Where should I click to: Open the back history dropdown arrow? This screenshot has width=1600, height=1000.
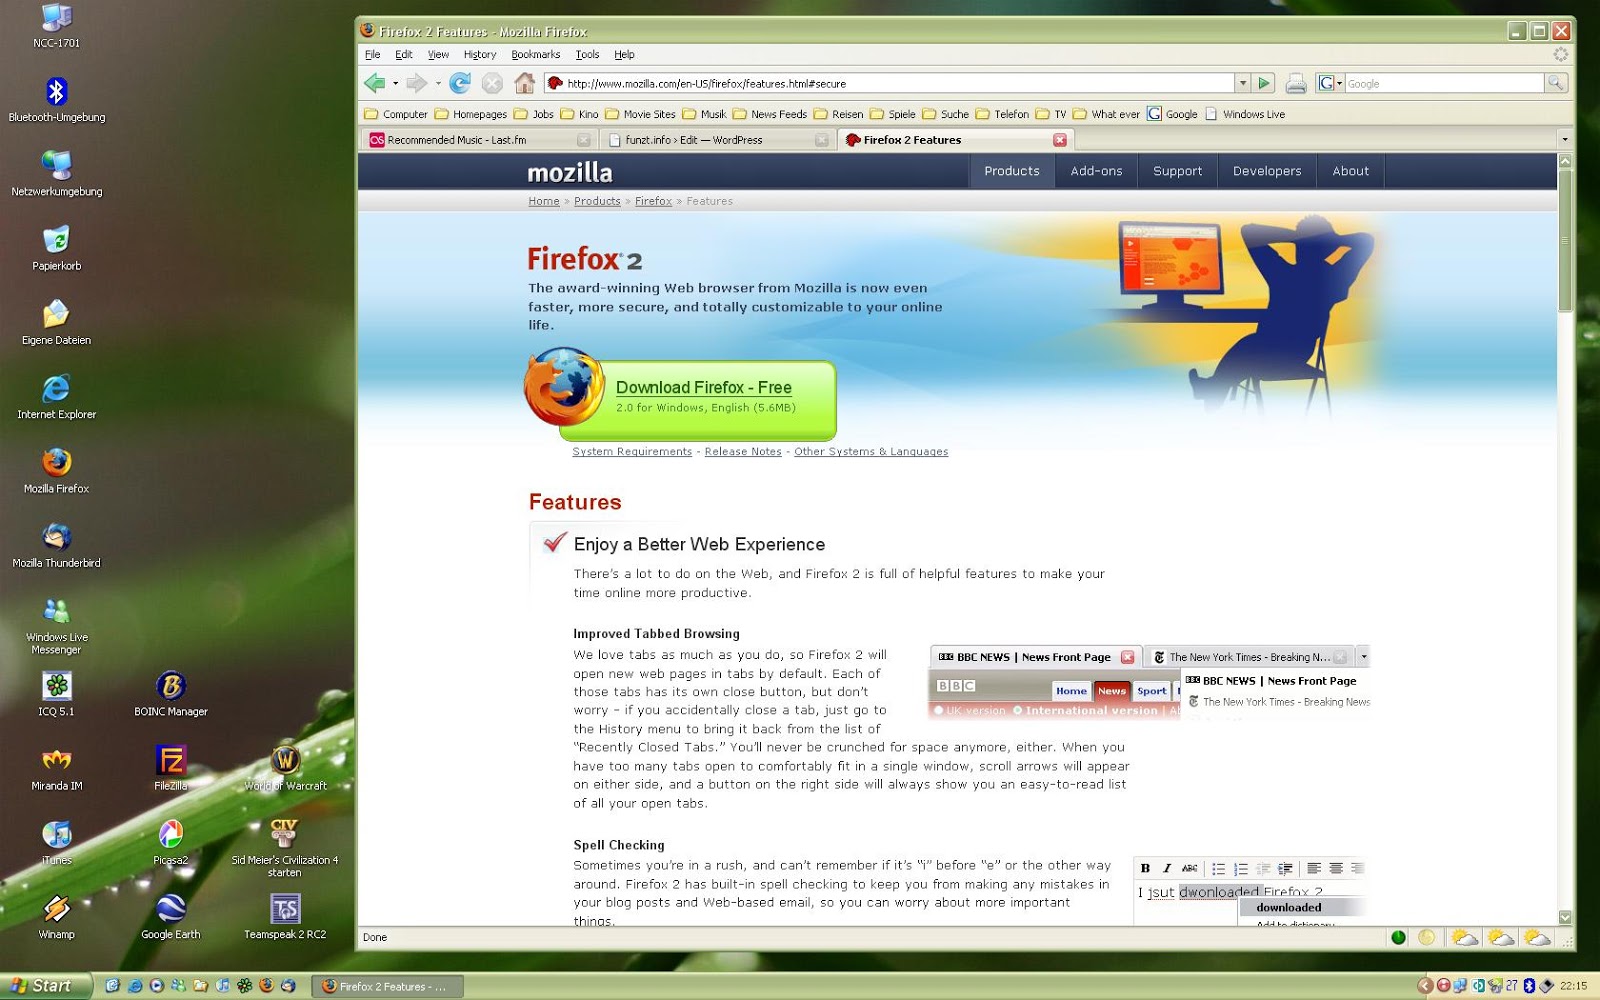[396, 84]
